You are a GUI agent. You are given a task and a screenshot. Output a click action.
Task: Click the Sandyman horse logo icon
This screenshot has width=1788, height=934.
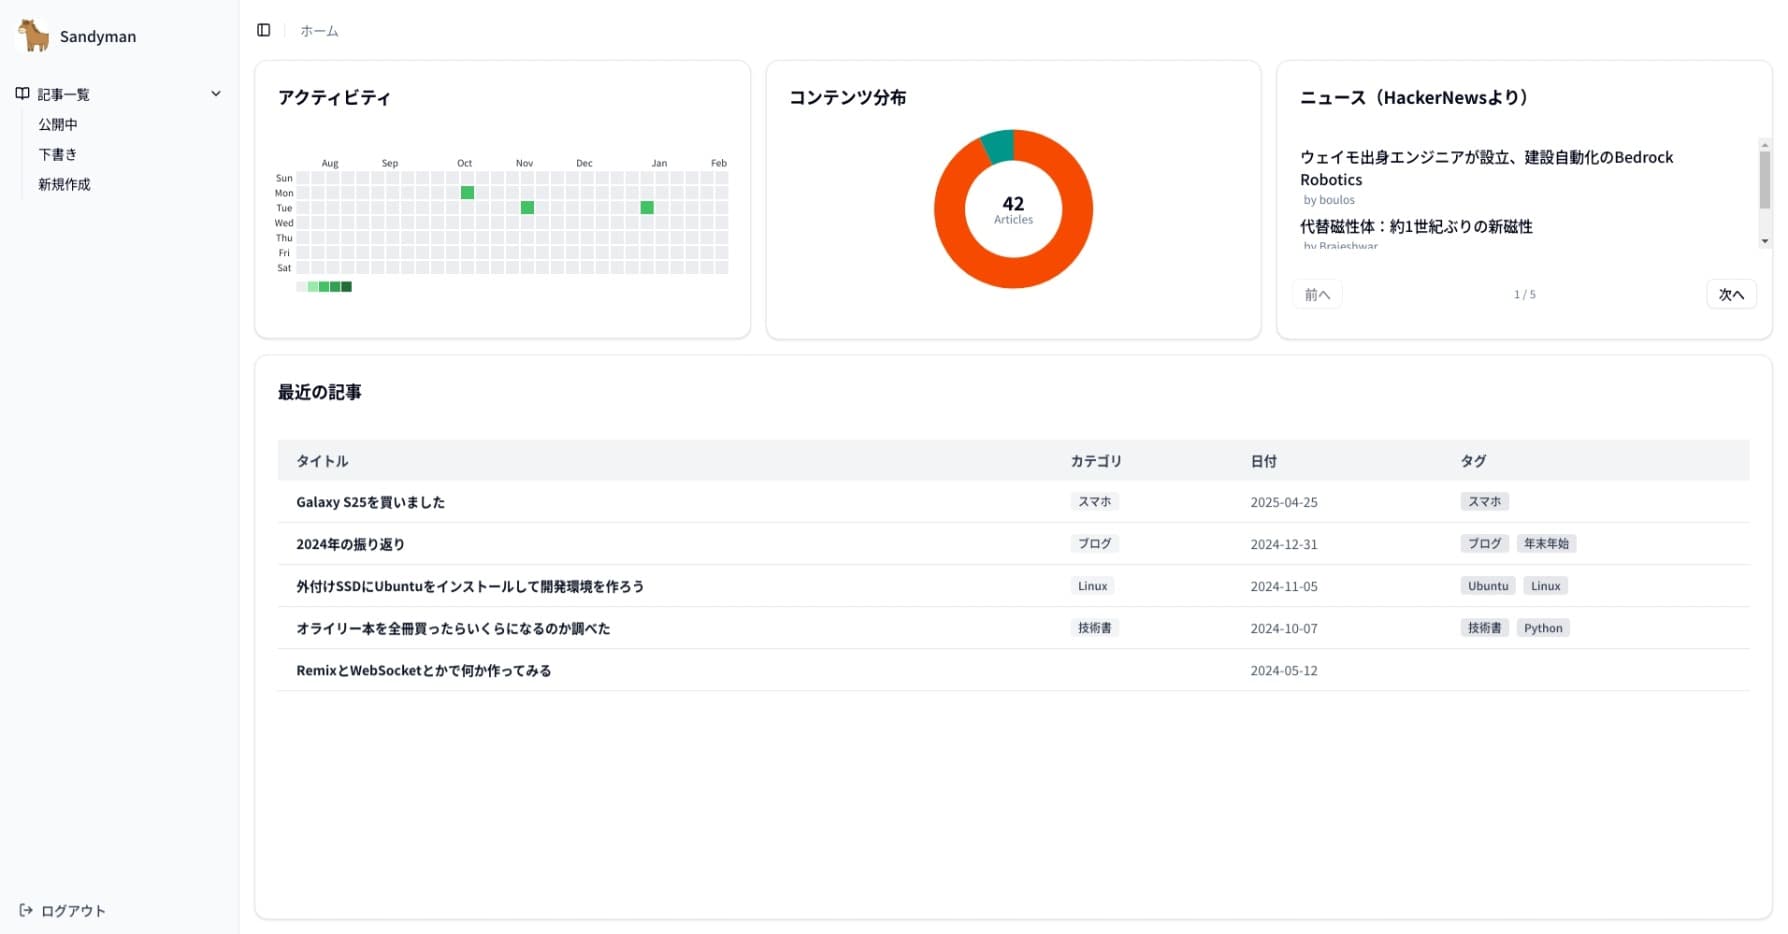(x=34, y=36)
